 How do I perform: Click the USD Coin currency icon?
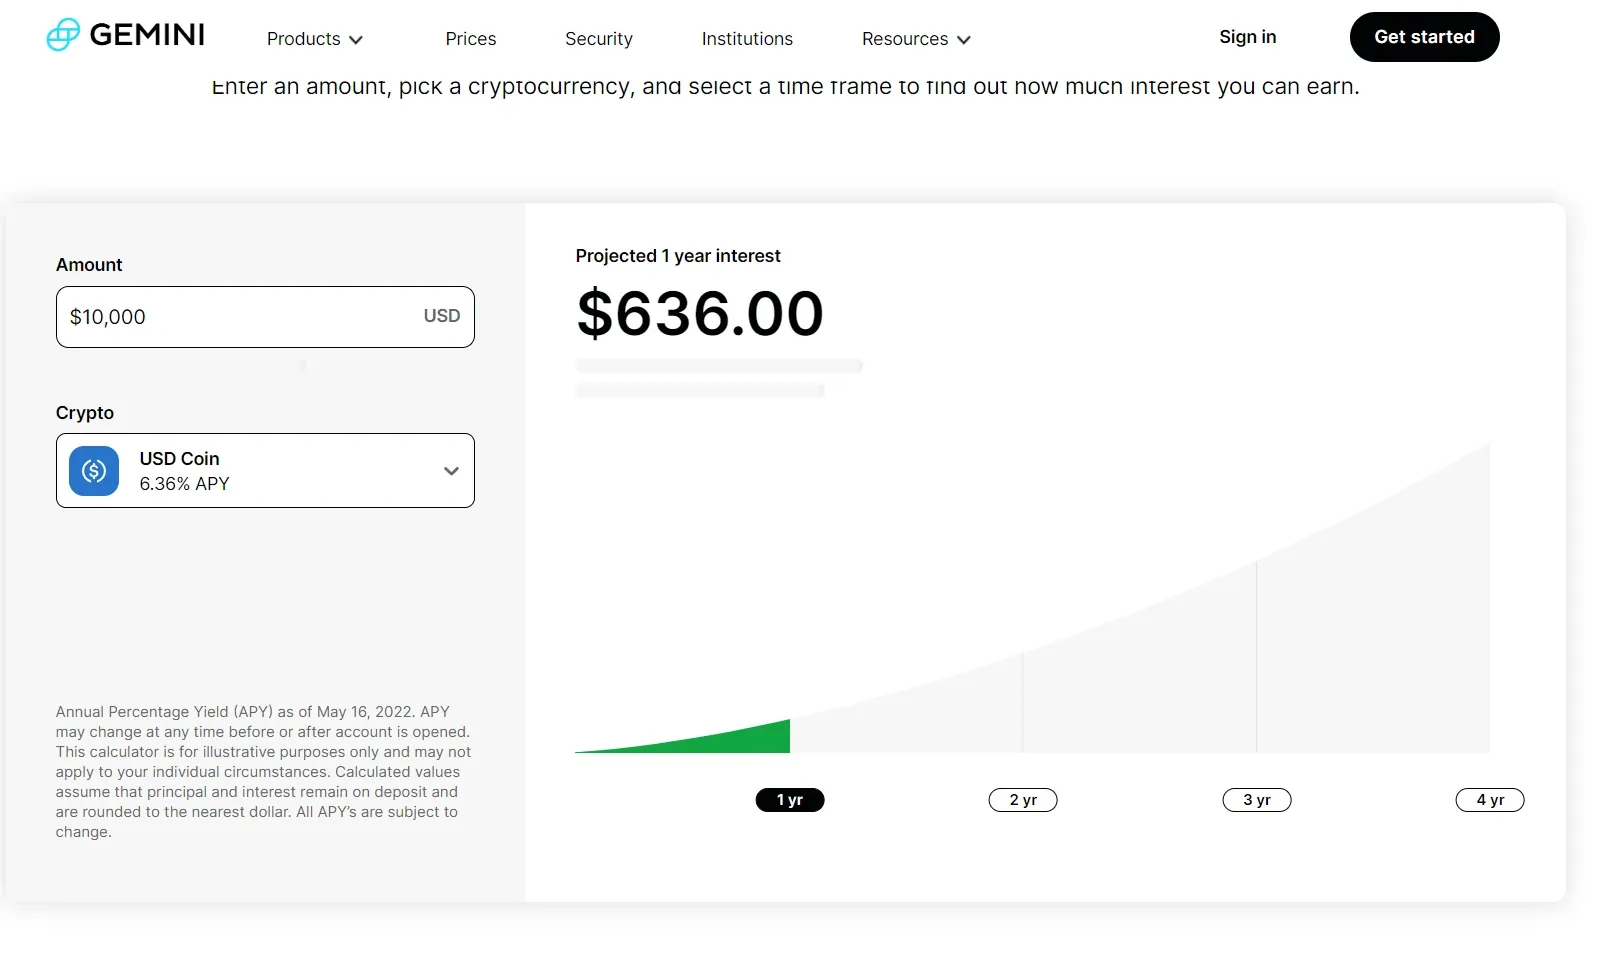coord(94,471)
